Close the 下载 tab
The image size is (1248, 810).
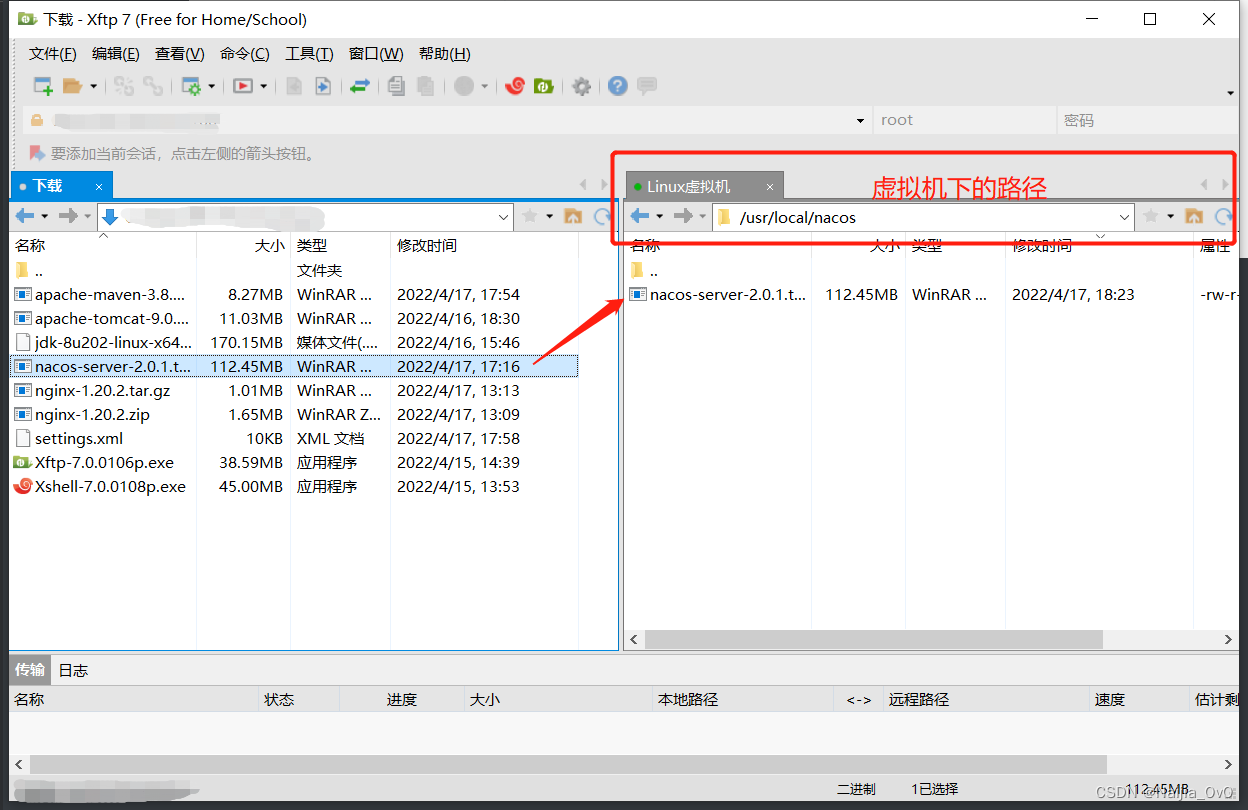point(99,186)
